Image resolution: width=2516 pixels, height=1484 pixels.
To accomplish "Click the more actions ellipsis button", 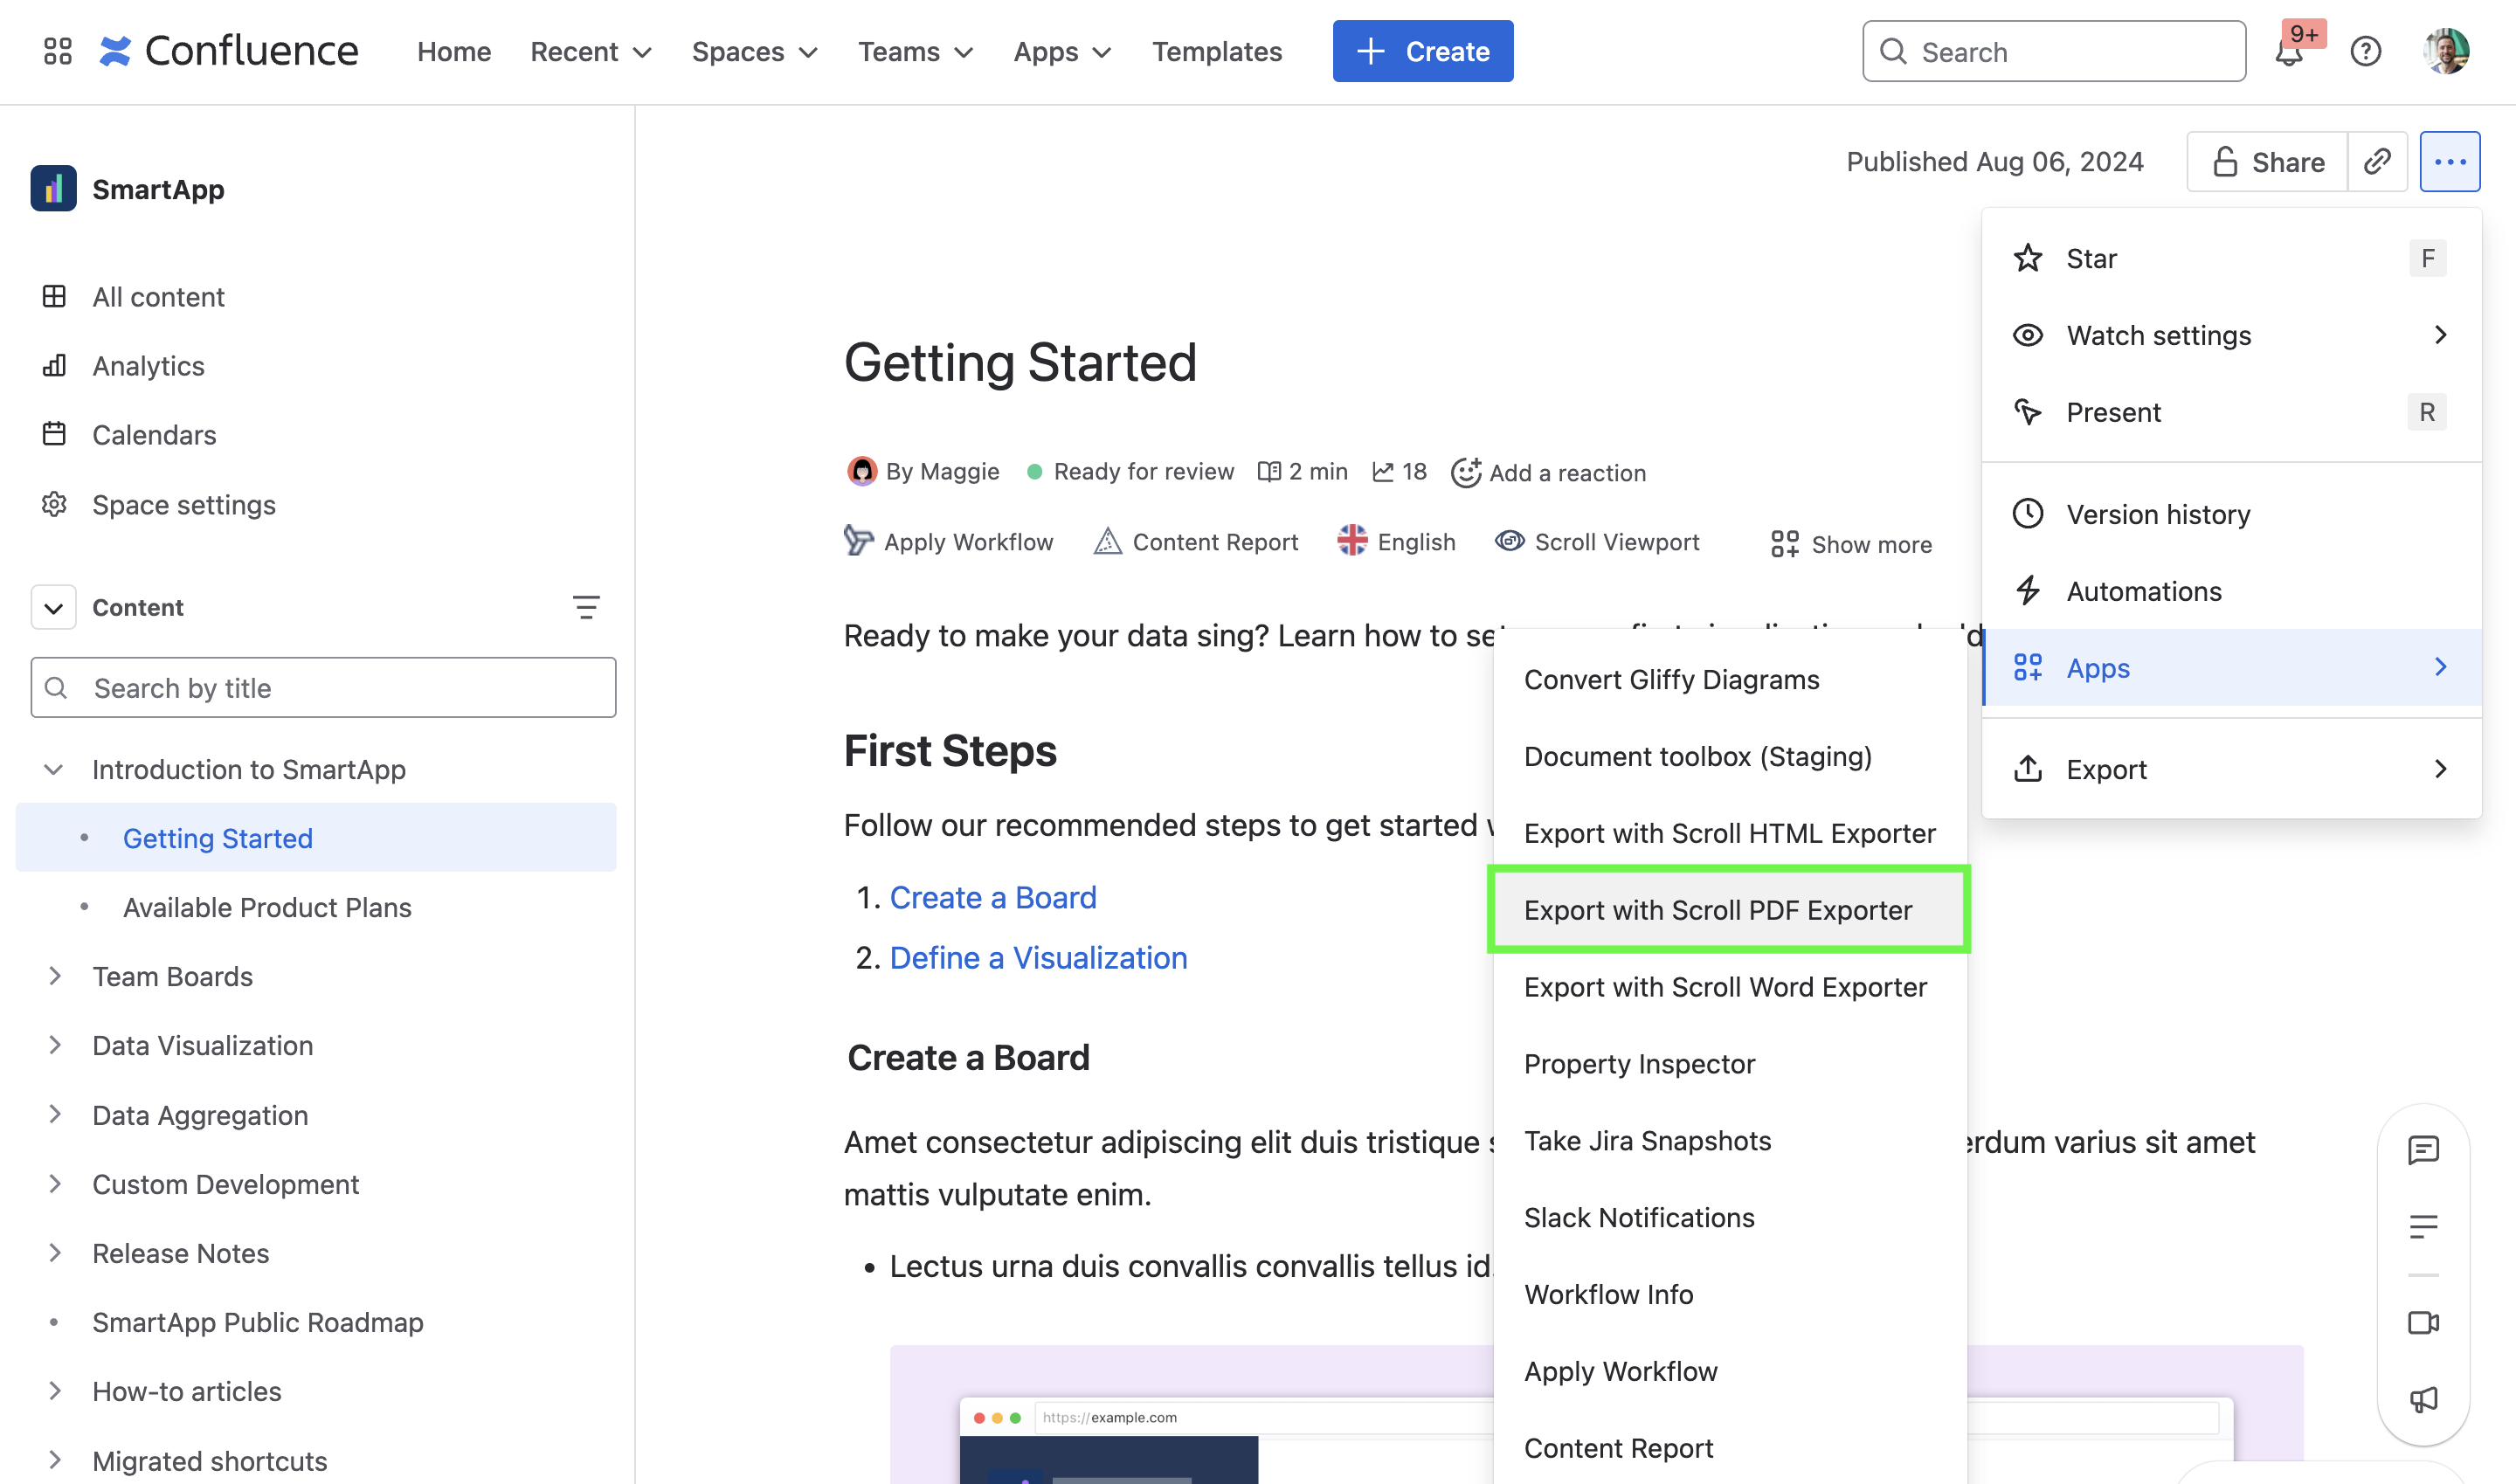I will (2449, 162).
